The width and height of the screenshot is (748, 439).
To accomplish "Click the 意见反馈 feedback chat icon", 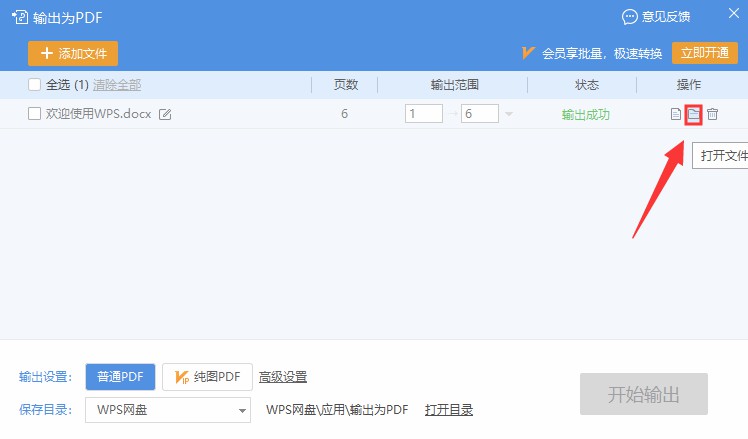I will click(629, 17).
